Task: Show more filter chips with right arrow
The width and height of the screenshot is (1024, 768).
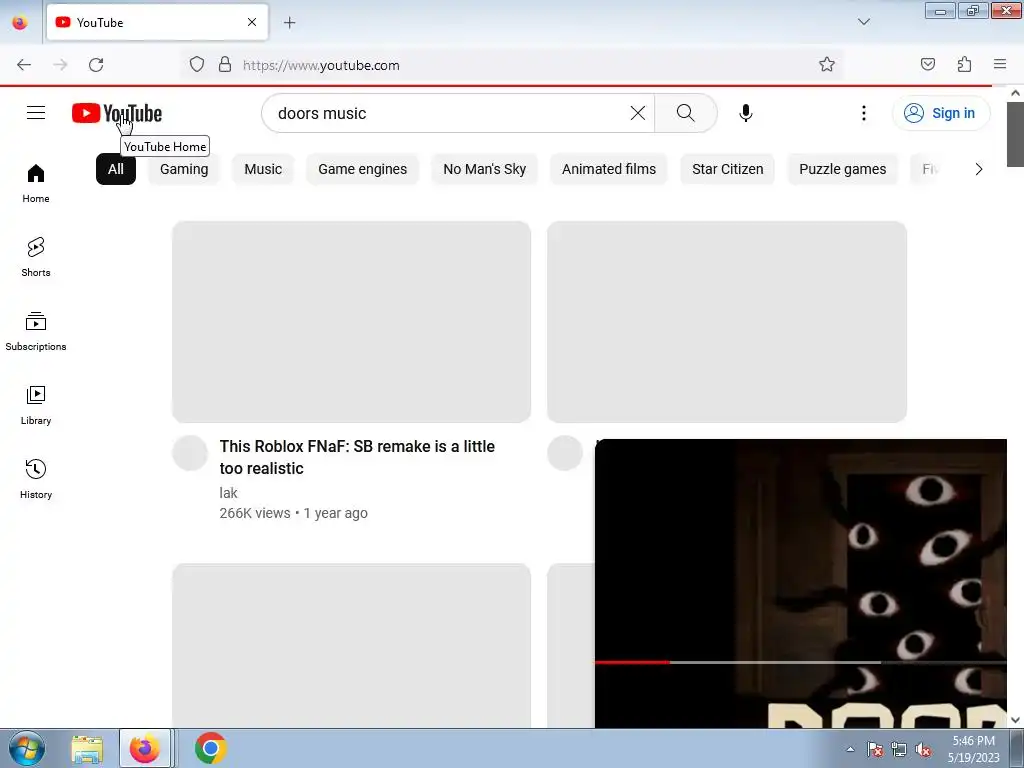Action: 978,169
